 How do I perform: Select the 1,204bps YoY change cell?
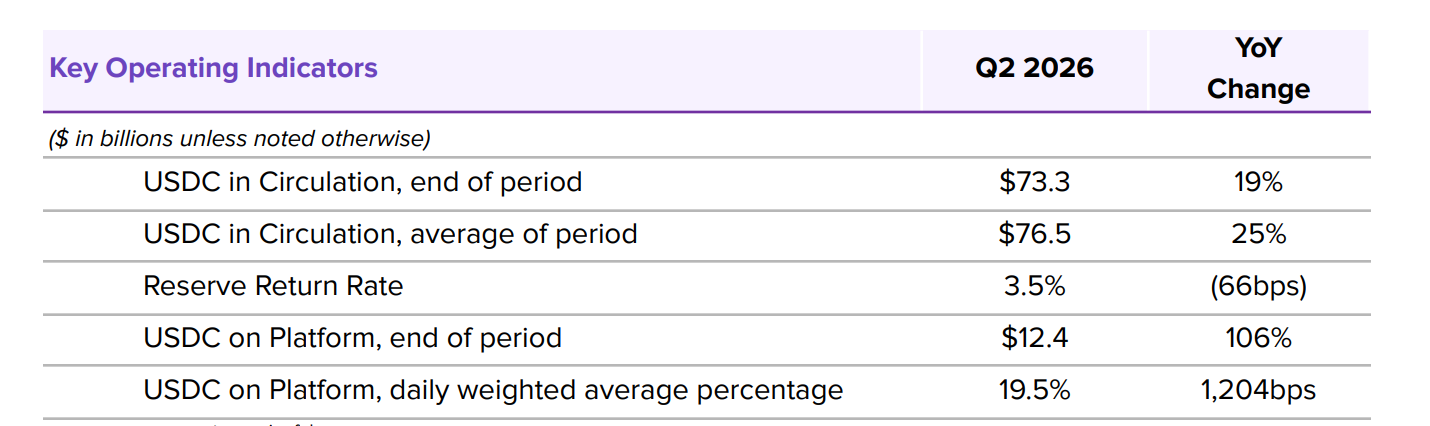(1258, 390)
